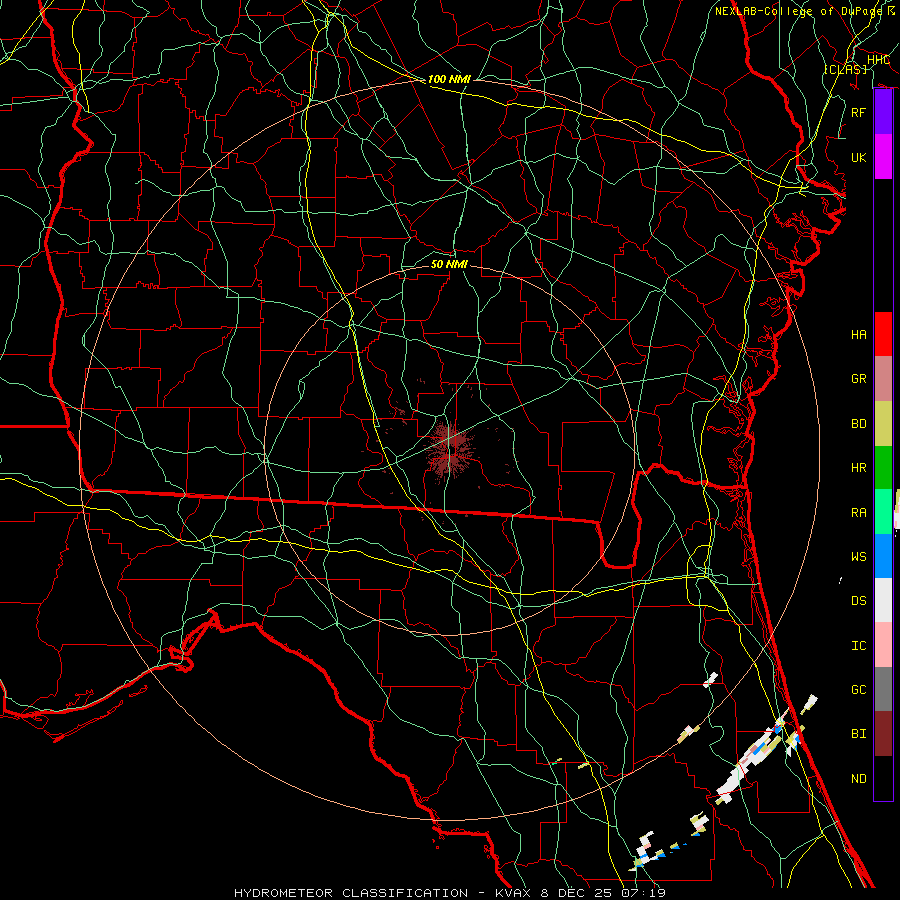This screenshot has height=900, width=900.
Task: Click the UK magenta legend swatch
Action: [883, 157]
